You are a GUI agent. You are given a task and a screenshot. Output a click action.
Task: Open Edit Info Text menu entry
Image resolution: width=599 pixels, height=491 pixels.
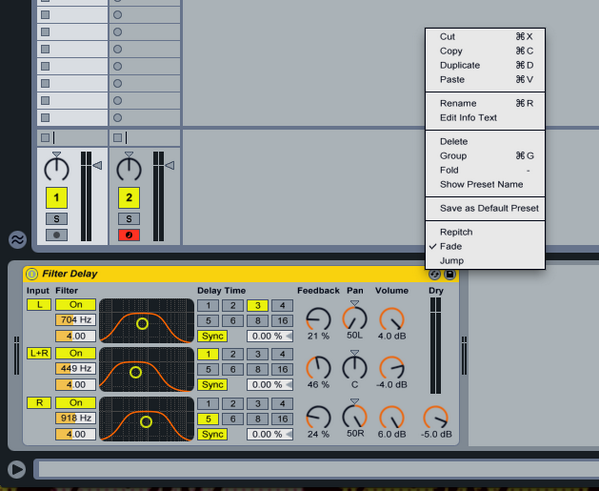point(485,118)
